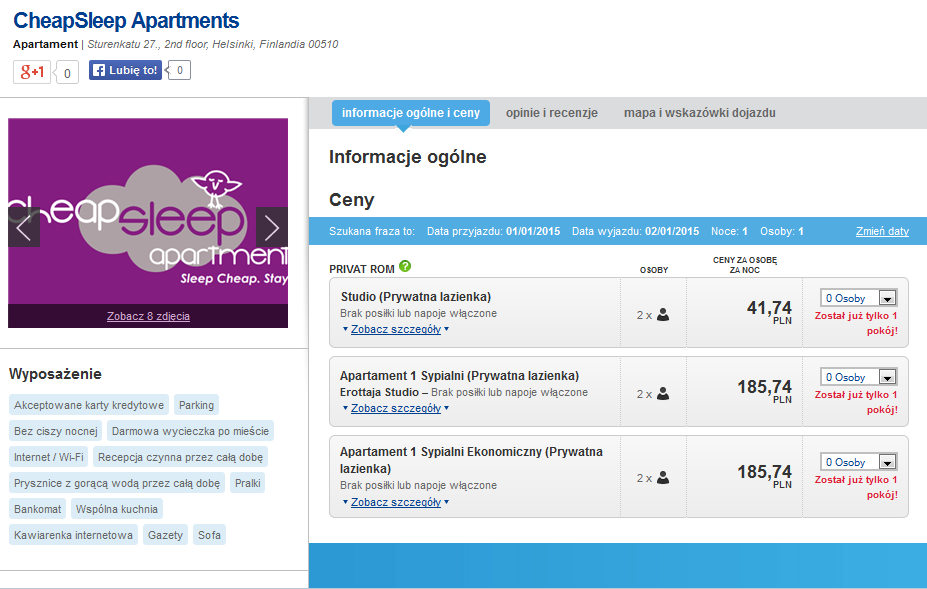
Task: Click the Facebook like count bubble
Action: click(x=180, y=70)
